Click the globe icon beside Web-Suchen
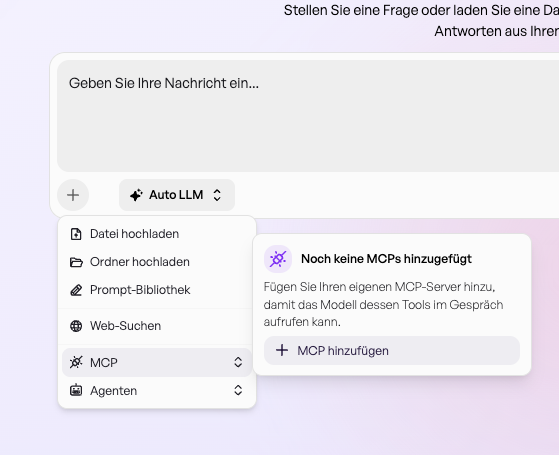 tap(76, 326)
